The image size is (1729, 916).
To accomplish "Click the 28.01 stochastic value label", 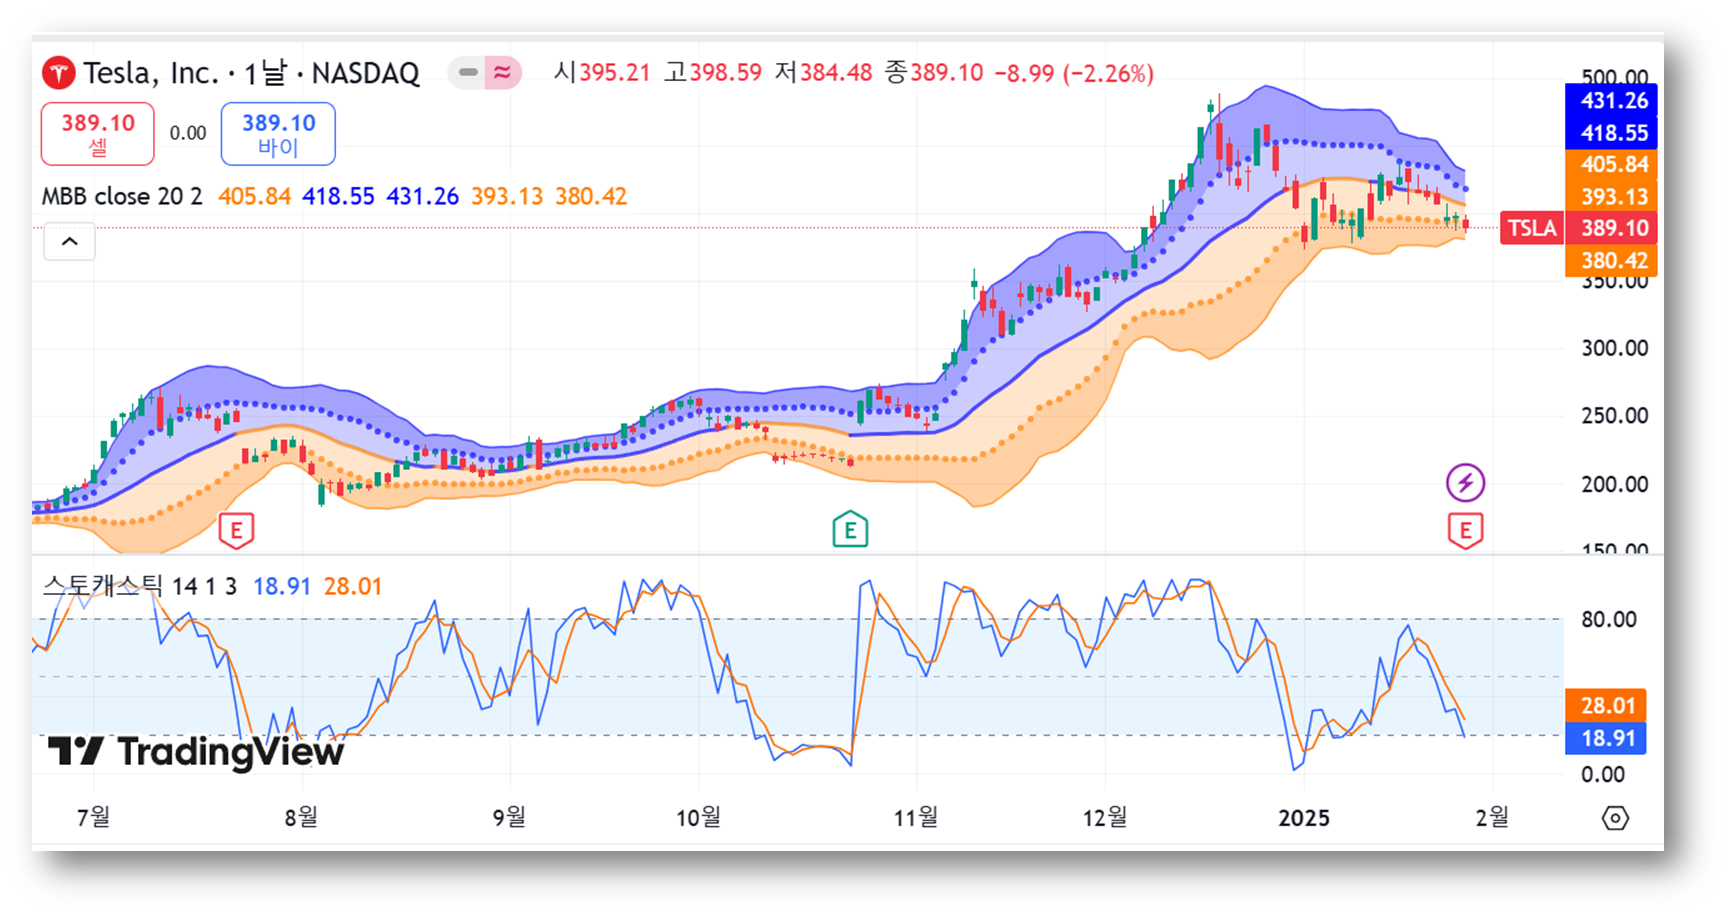I will tap(1606, 706).
